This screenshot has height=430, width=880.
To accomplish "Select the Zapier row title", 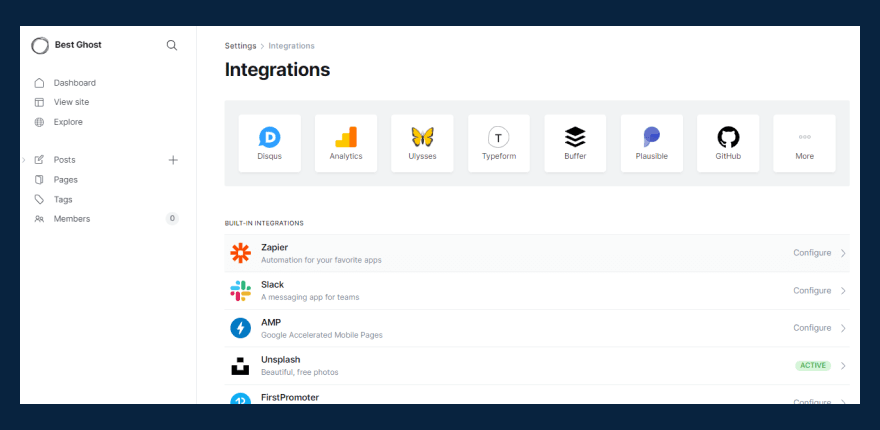I will point(274,248).
